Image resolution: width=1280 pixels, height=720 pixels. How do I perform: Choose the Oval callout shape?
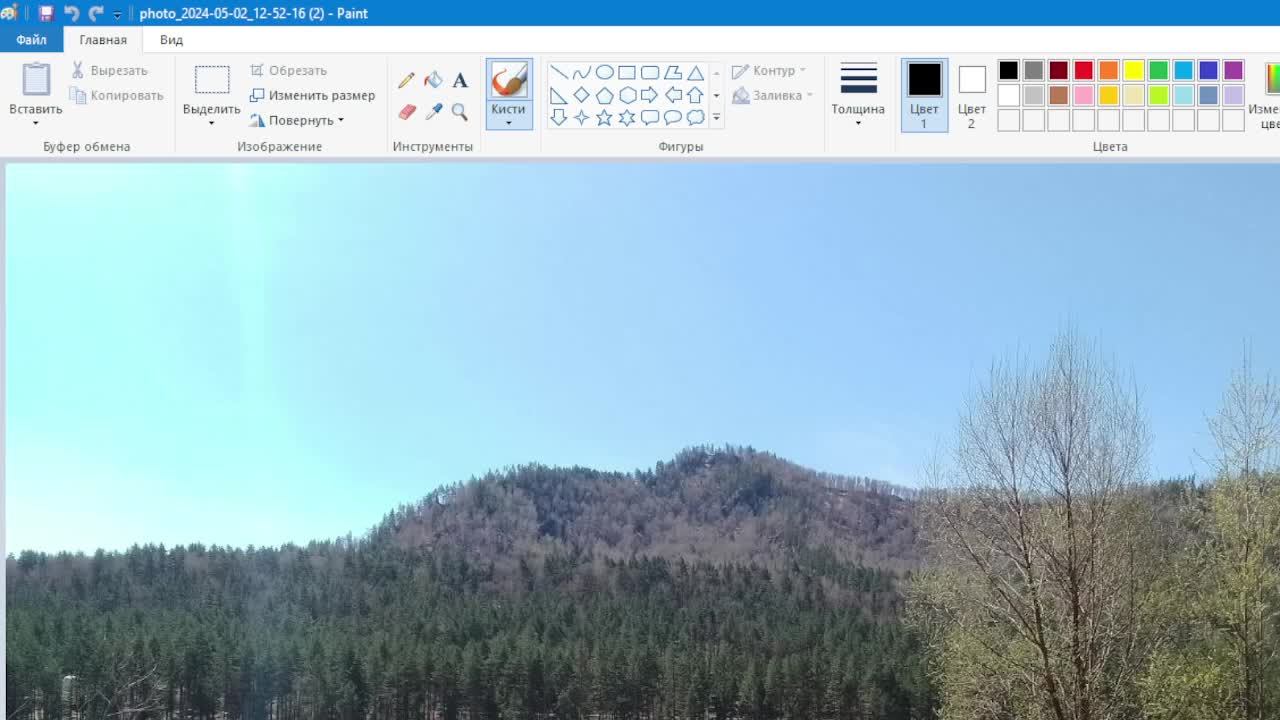click(x=673, y=118)
